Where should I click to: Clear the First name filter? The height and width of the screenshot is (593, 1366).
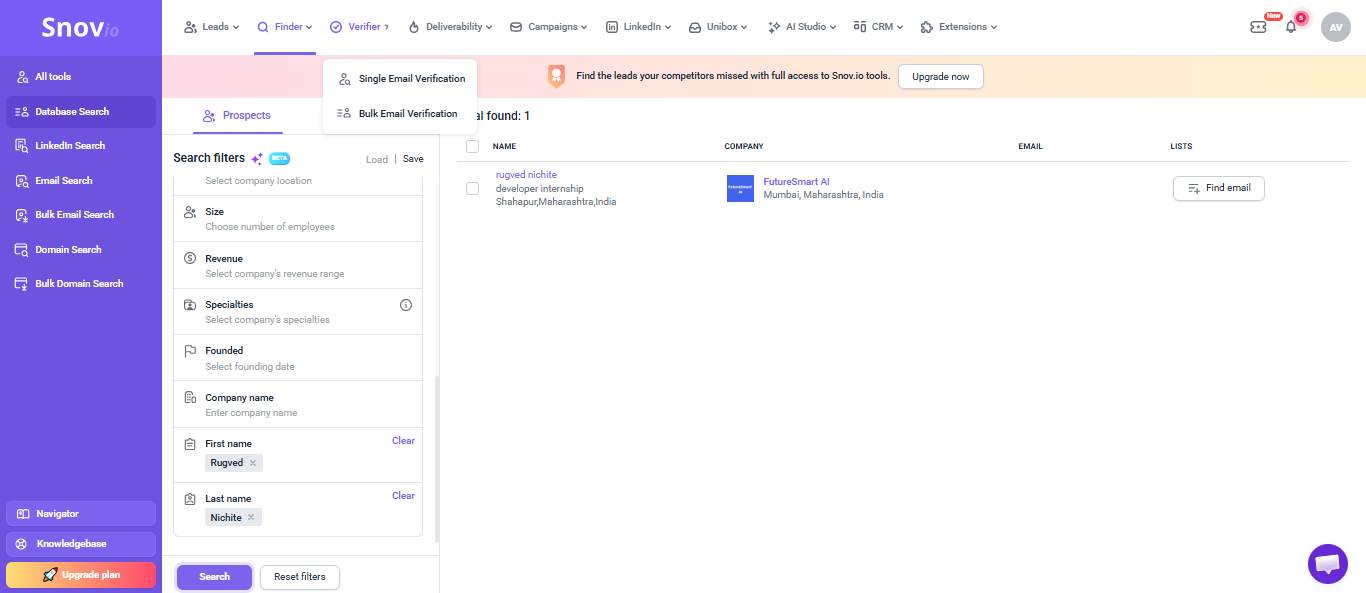pyautogui.click(x=403, y=441)
